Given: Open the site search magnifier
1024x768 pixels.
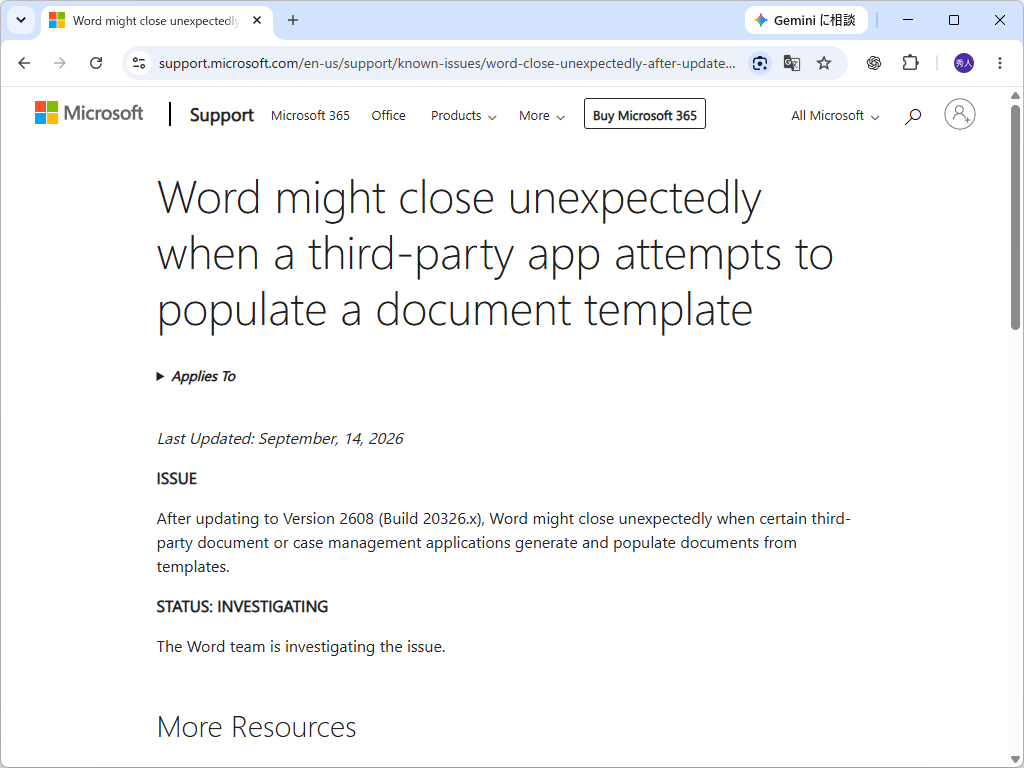Looking at the screenshot, I should (x=912, y=116).
